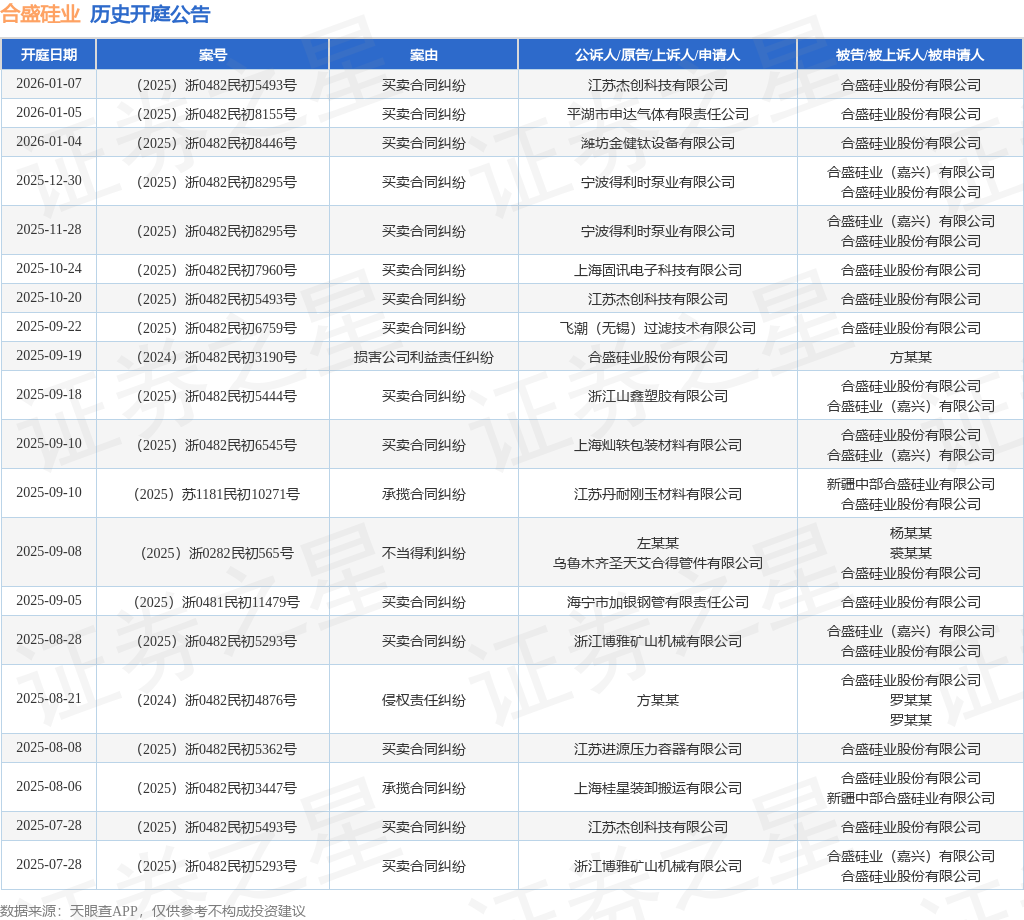Click case number (2025)浙0282民初565号
Image resolution: width=1024 pixels, height=920 pixels.
pyautogui.click(x=216, y=553)
